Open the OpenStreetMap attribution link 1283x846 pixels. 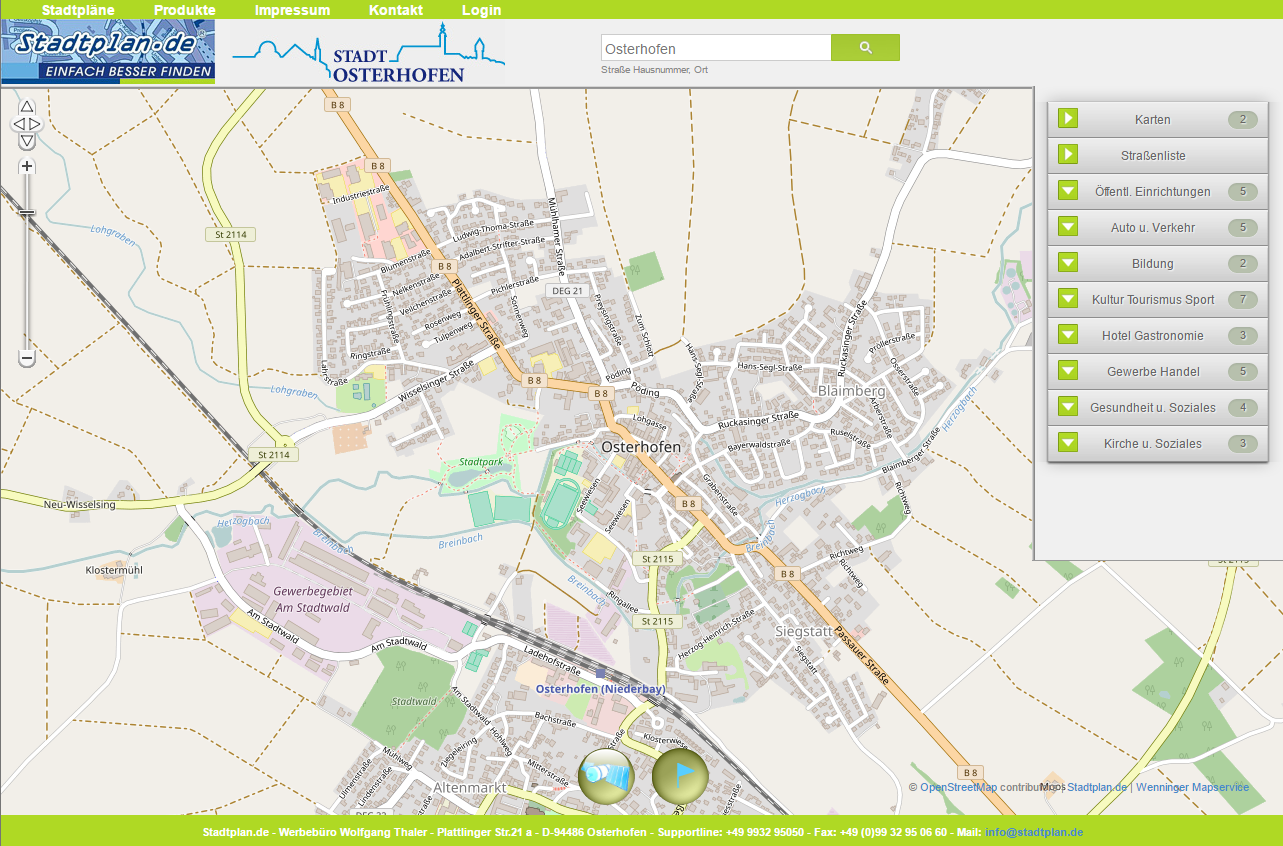coord(958,787)
